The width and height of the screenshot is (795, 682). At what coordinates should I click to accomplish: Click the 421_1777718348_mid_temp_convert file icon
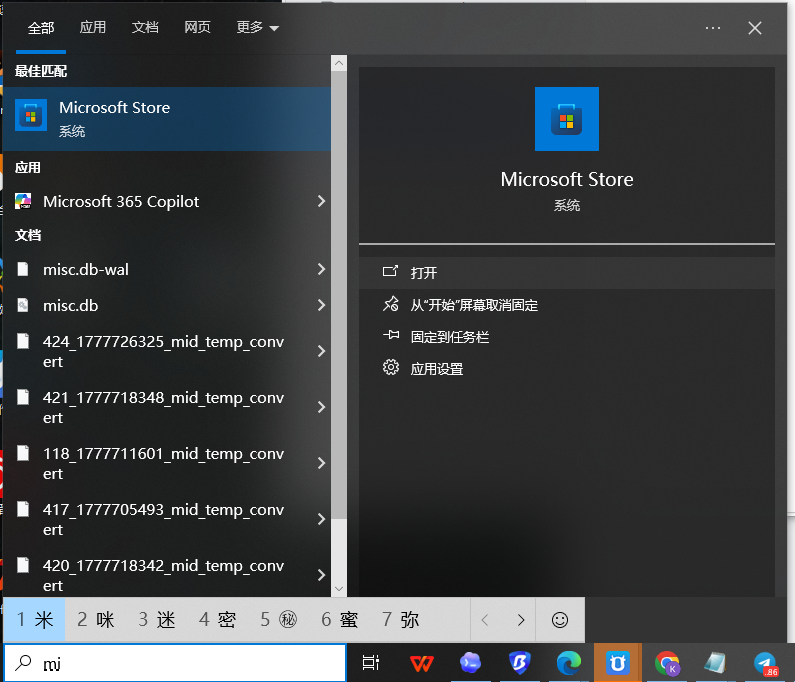tap(23, 397)
